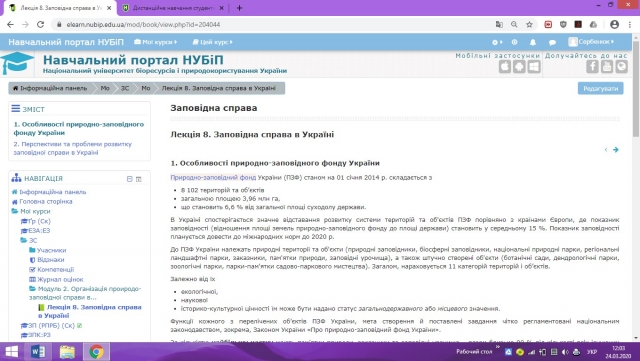Screen dimensions: 640x361
Task: Open the Гр (Ск) course item
Action: click(x=39, y=221)
